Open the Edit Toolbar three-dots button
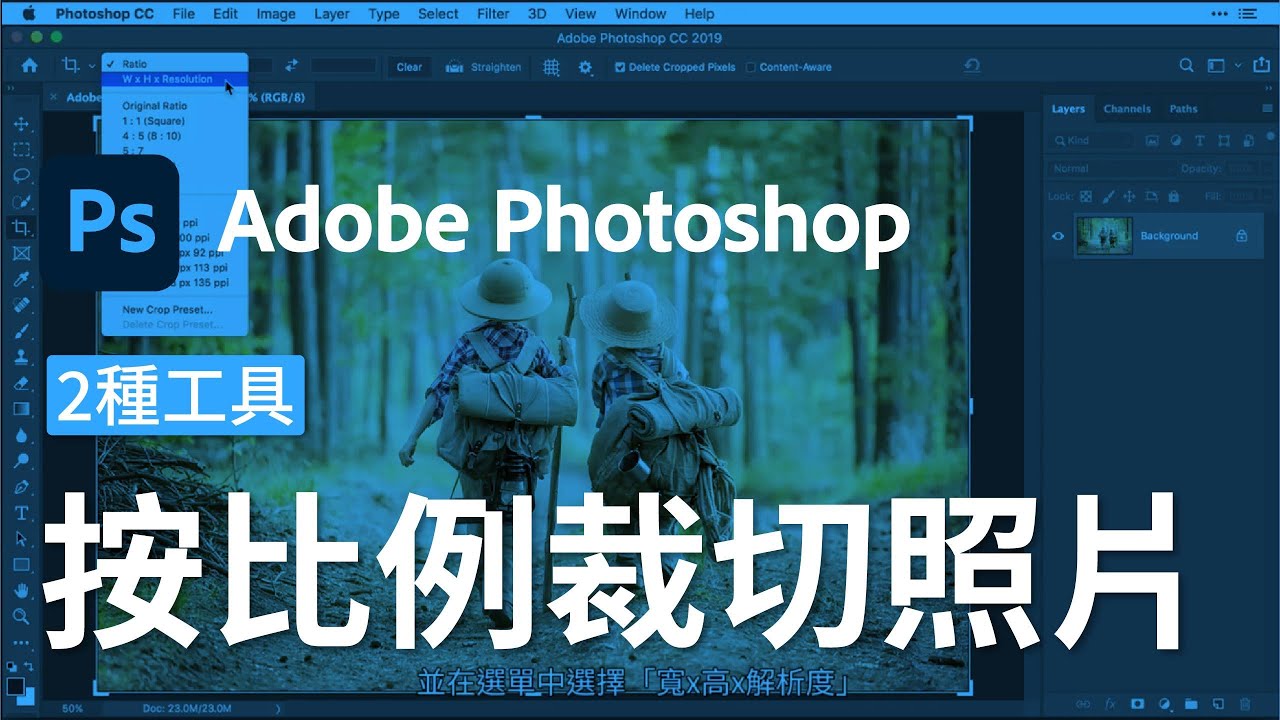This screenshot has width=1280, height=720. (21, 643)
